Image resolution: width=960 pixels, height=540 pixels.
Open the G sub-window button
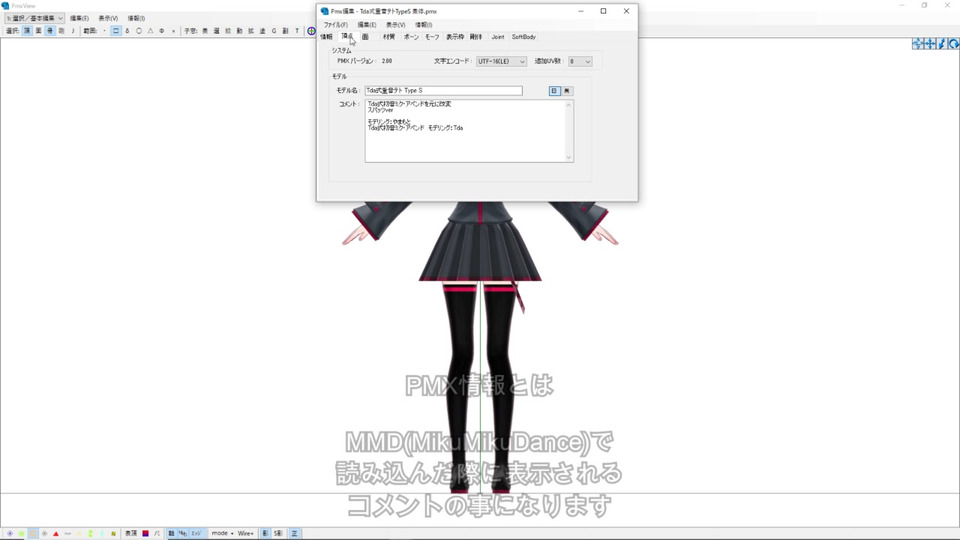coord(274,31)
